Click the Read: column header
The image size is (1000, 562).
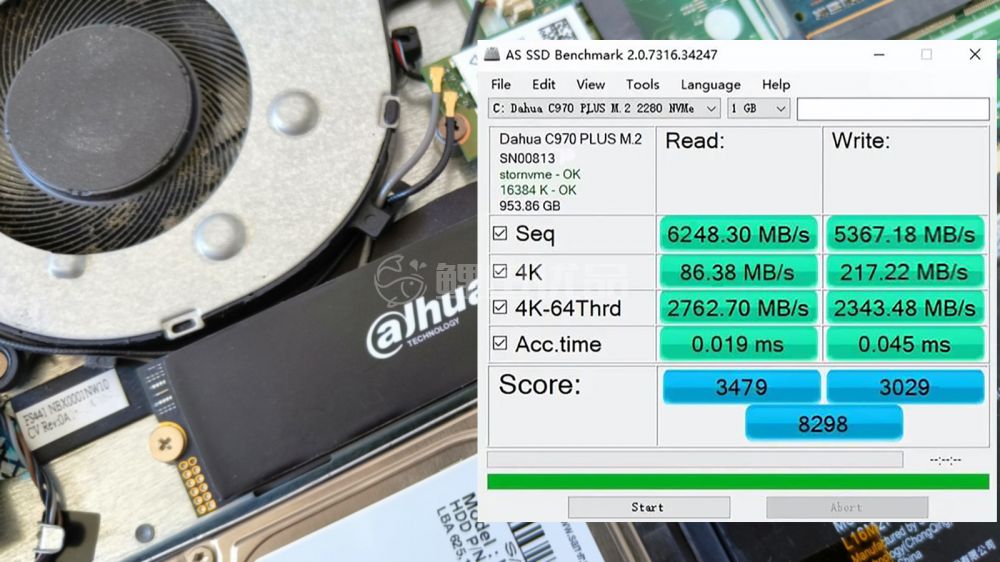pyautogui.click(x=695, y=141)
